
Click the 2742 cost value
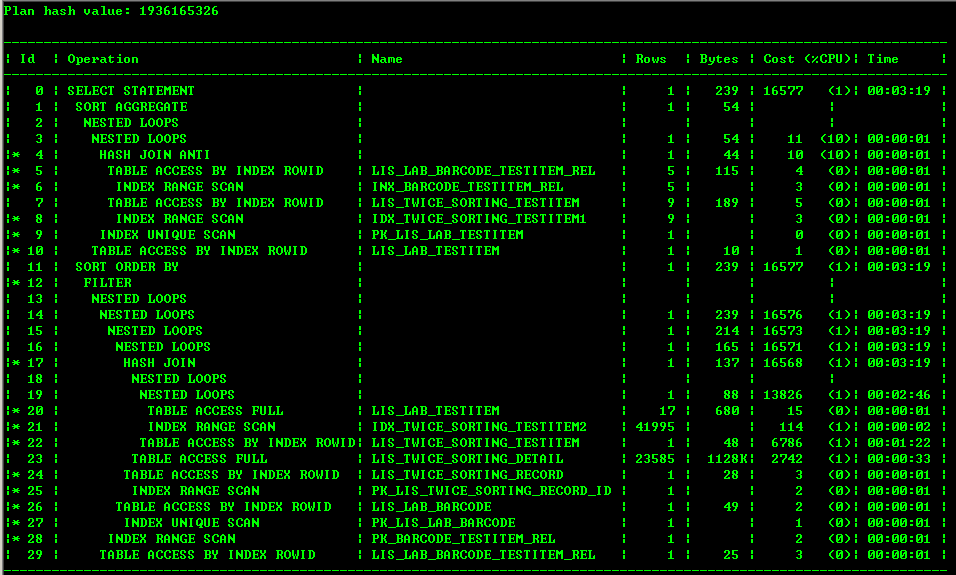click(787, 459)
